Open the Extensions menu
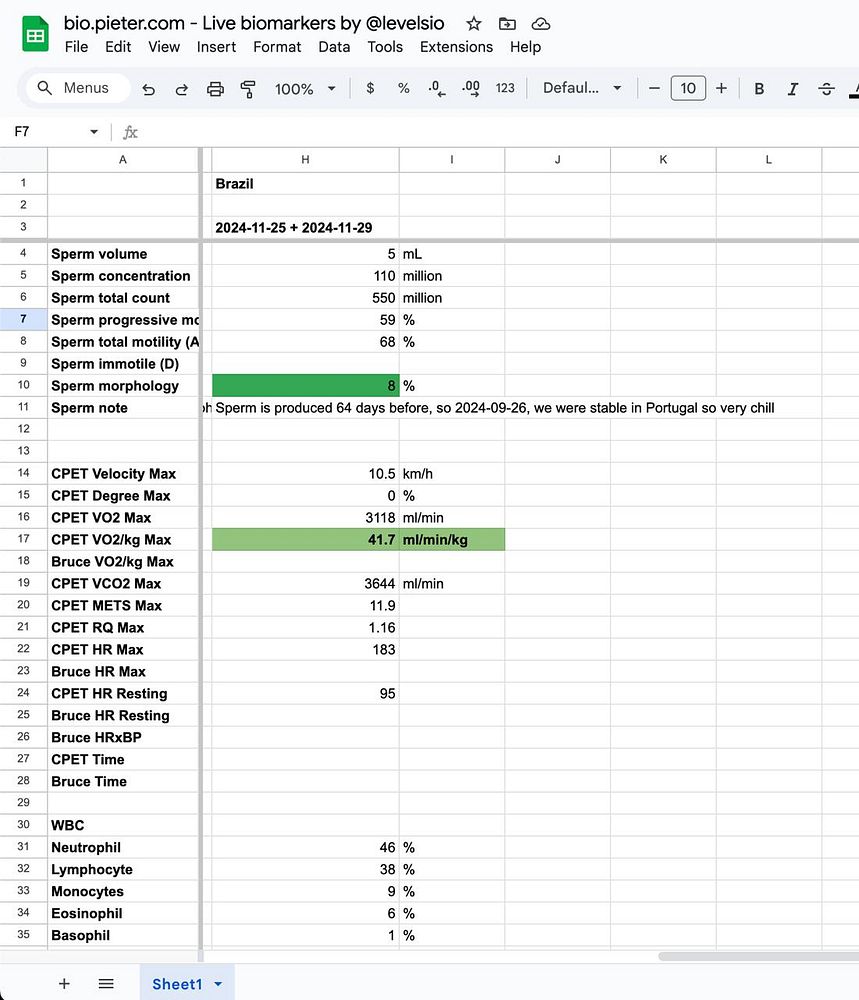The image size is (859, 1000). click(456, 47)
